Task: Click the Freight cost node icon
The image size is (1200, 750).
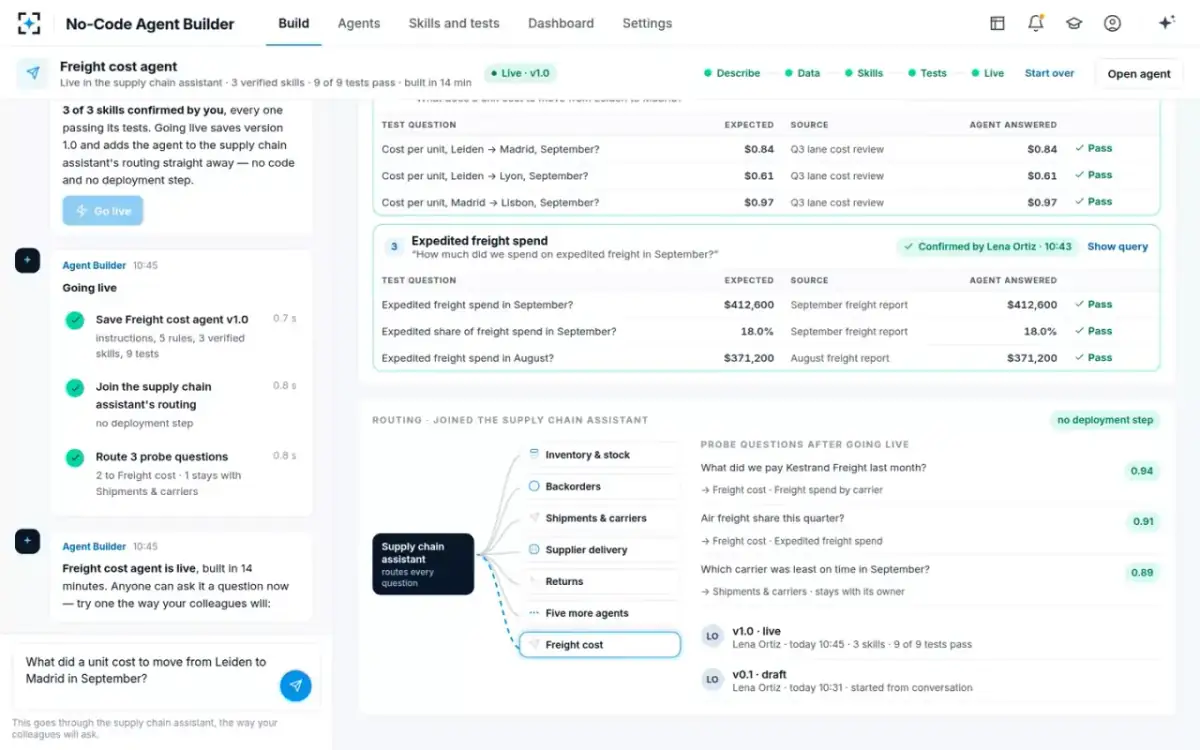Action: 535,645
